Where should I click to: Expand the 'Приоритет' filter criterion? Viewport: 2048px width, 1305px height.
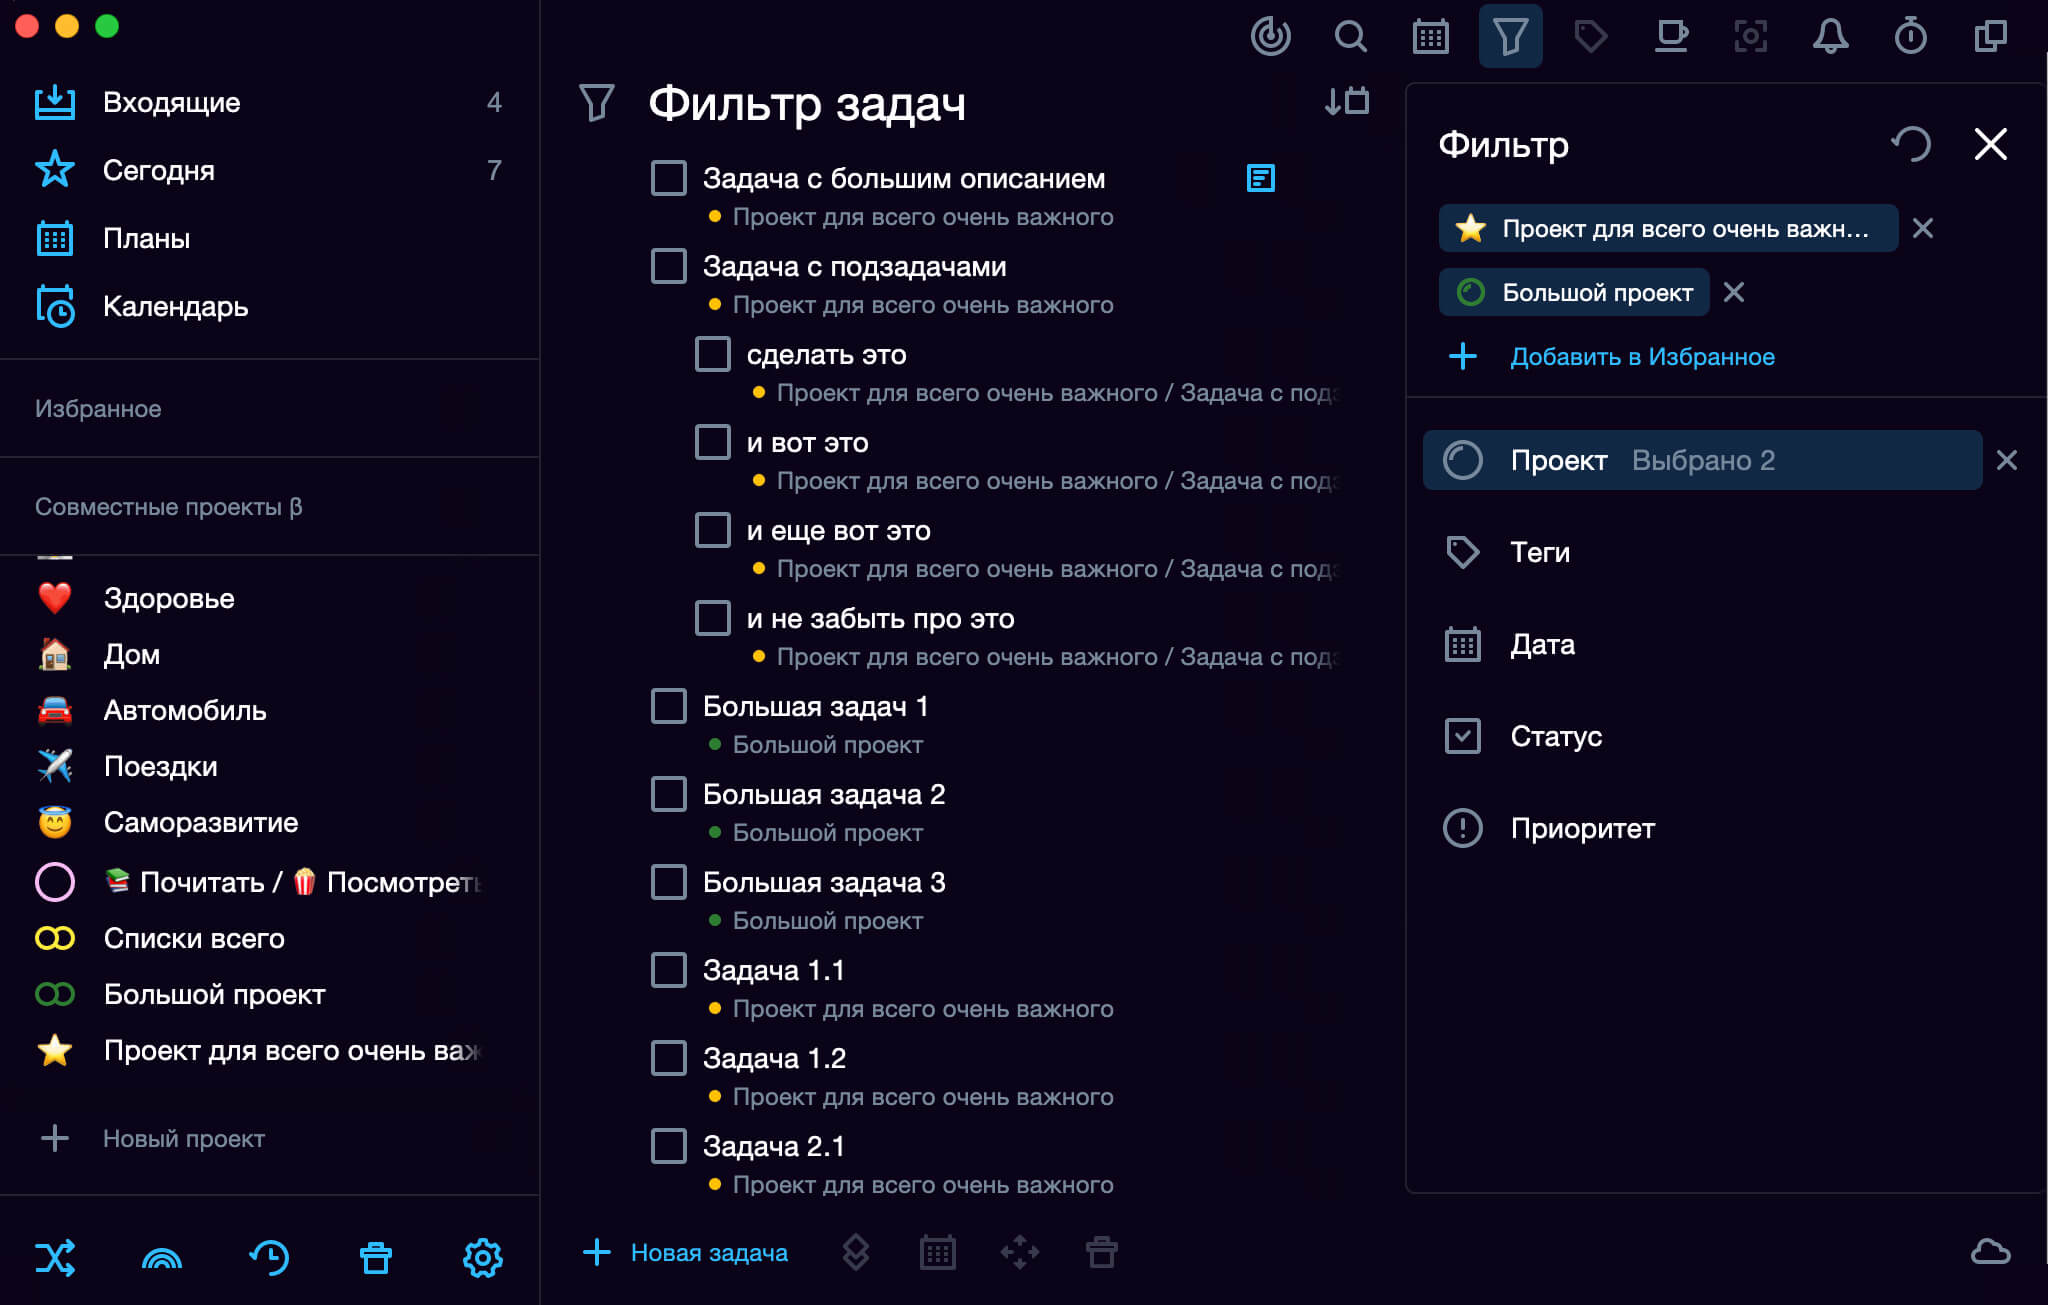pos(1582,828)
